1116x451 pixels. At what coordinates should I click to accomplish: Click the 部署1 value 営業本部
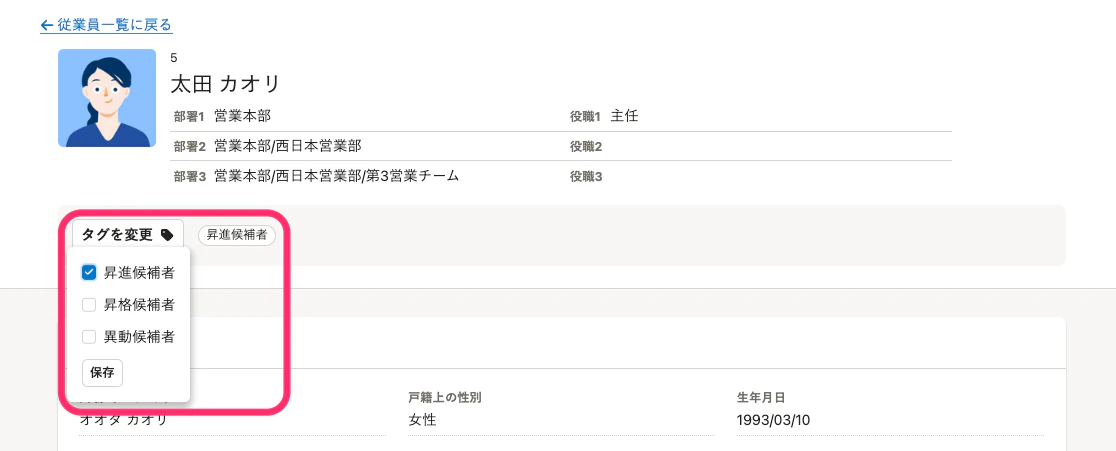(x=243, y=116)
